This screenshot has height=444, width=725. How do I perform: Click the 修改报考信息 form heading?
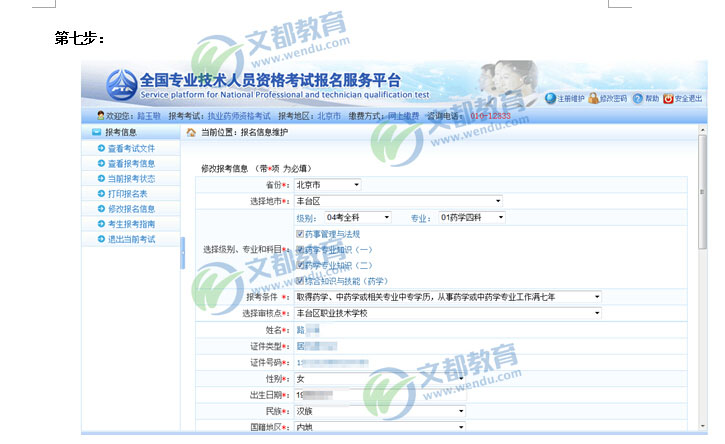coord(224,168)
